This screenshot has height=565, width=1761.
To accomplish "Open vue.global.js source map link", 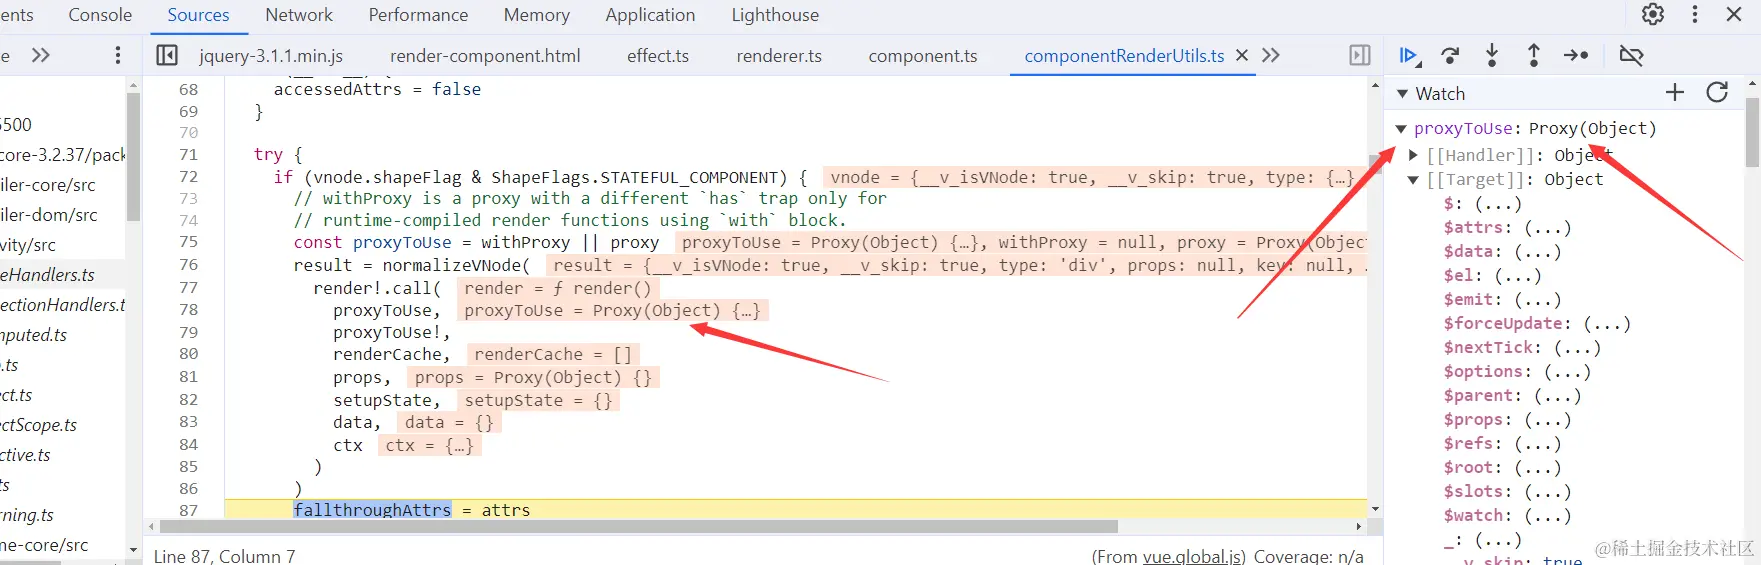I will 1193,557.
